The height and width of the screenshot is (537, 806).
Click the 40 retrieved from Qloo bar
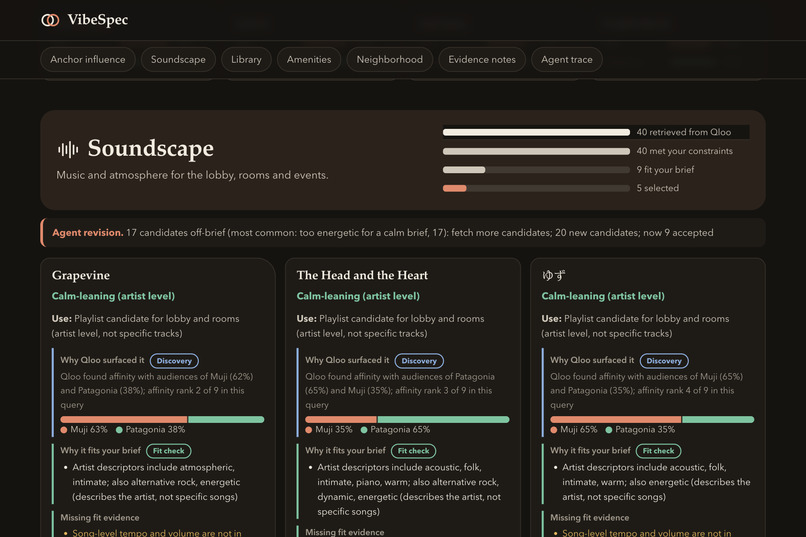(536, 132)
